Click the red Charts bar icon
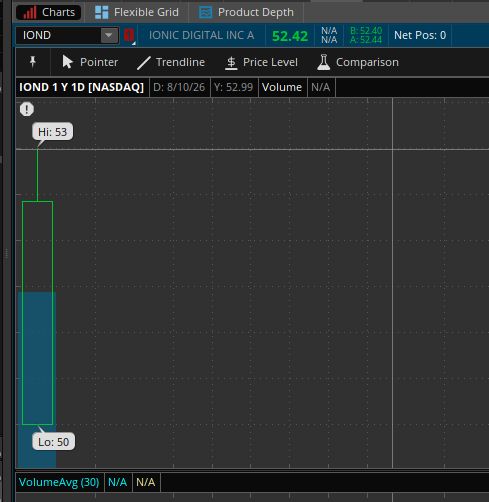This screenshot has height=502, width=489. (29, 13)
